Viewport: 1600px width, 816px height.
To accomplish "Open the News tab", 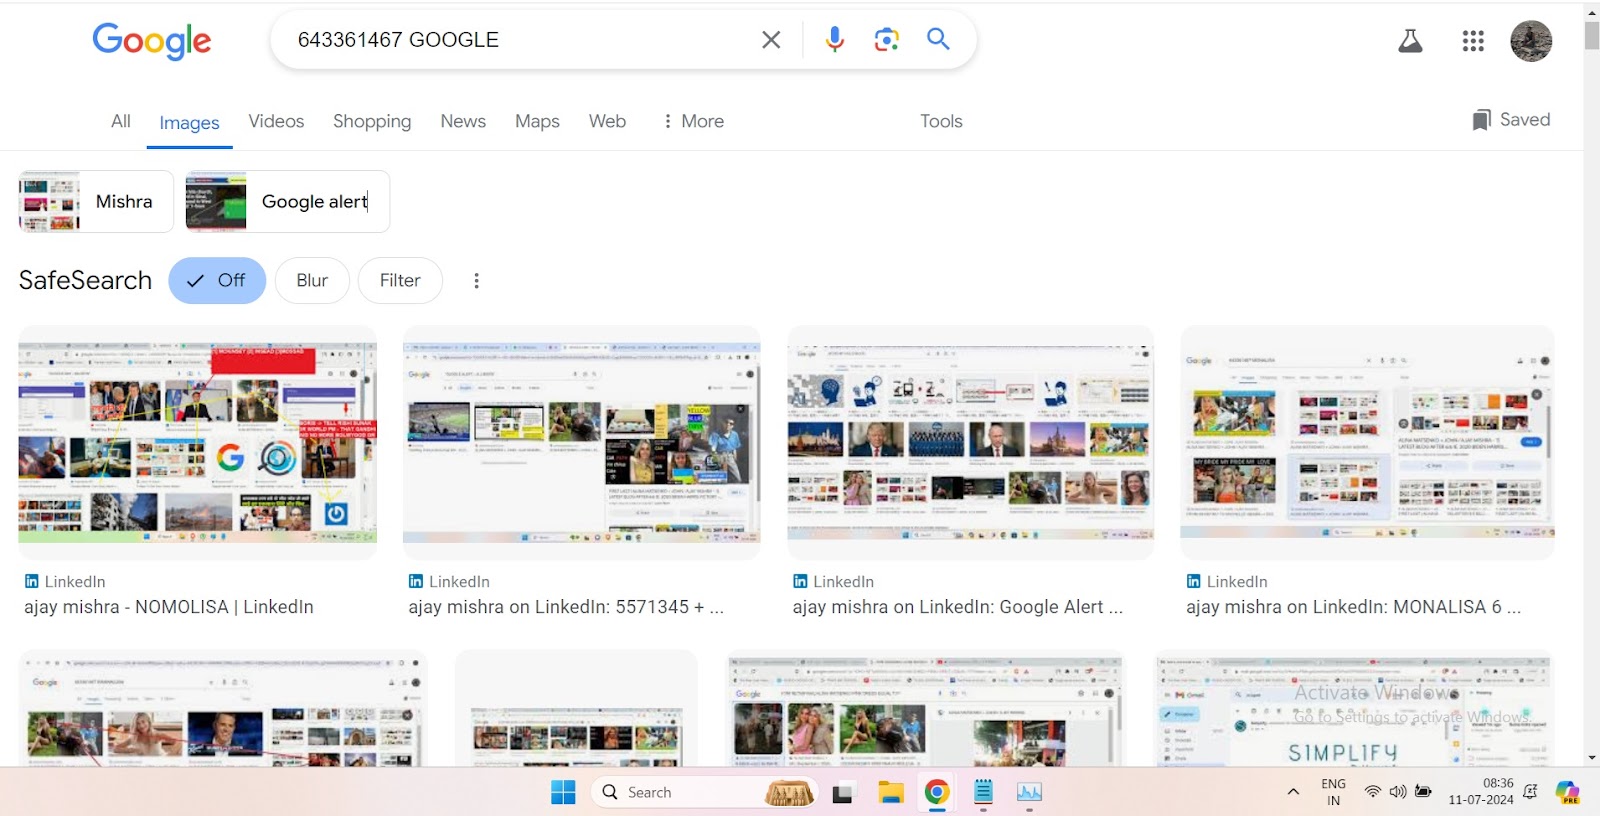I will 463,121.
